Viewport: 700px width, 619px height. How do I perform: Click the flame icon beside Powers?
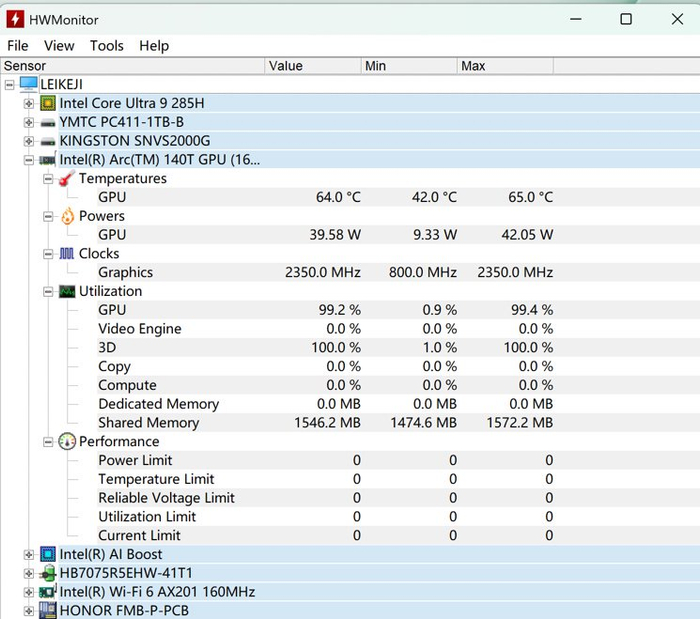coord(67,216)
